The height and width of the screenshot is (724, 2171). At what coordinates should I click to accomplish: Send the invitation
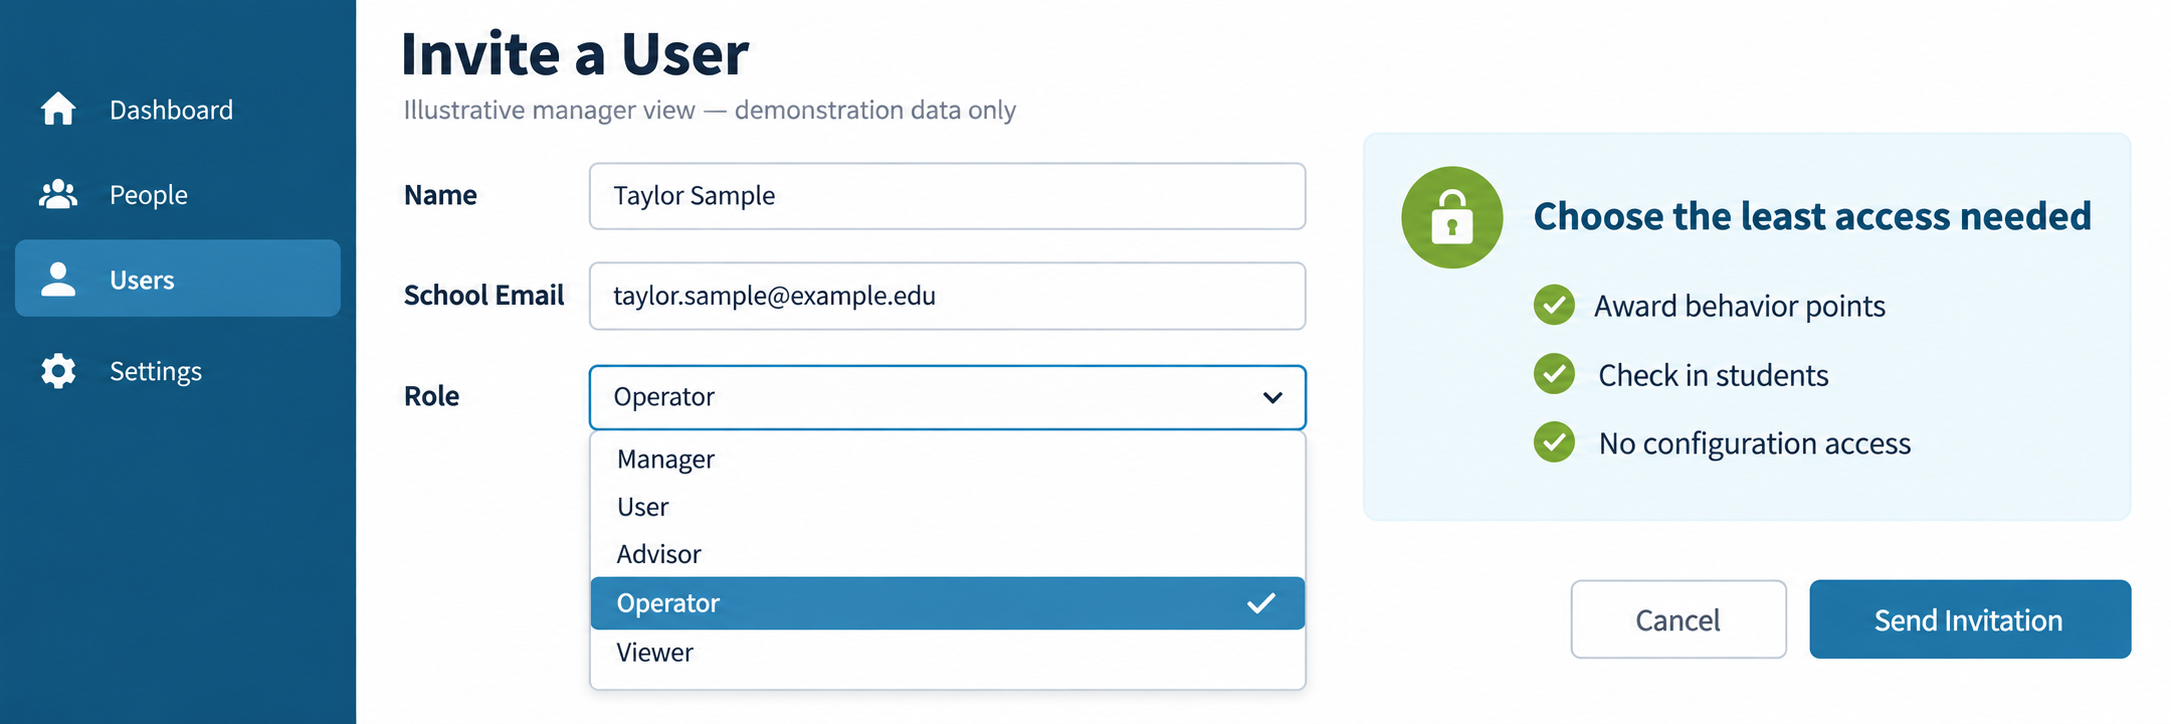pos(1970,619)
